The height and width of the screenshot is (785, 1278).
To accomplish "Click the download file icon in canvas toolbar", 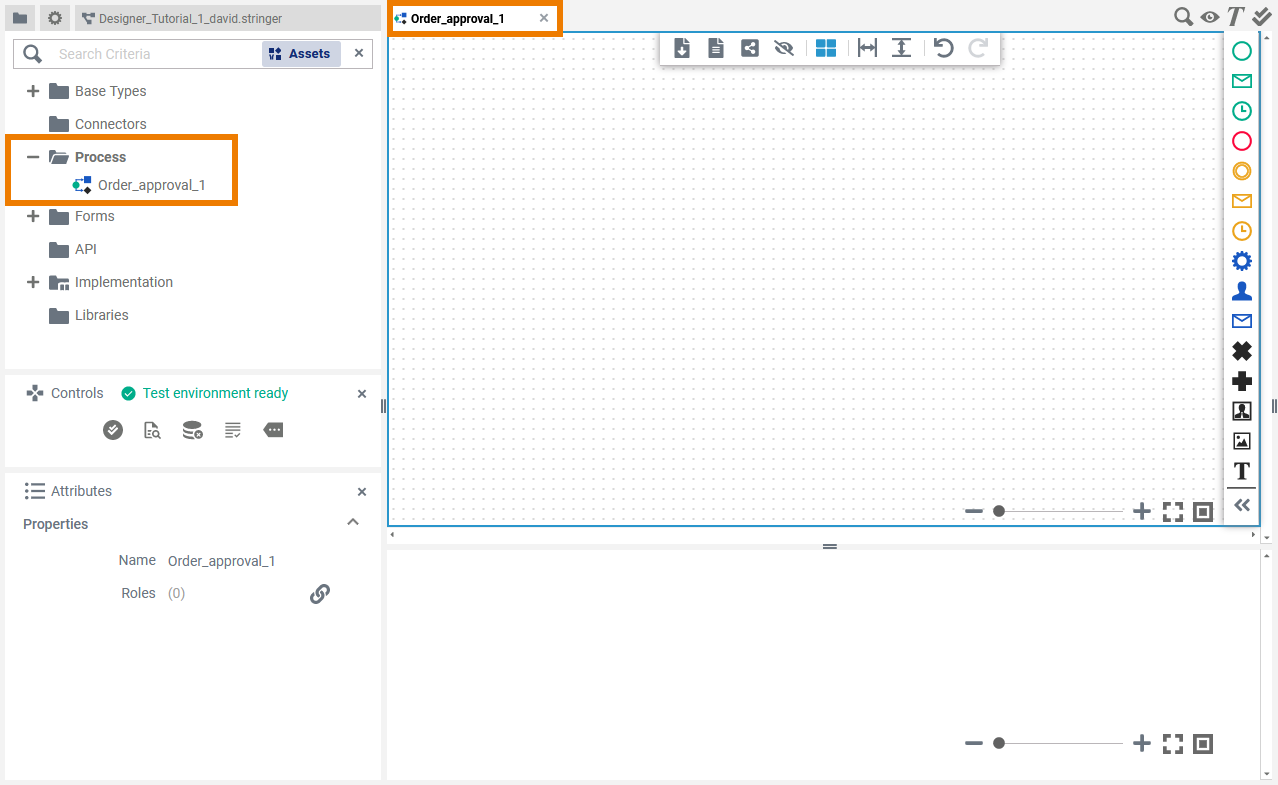I will click(x=682, y=48).
